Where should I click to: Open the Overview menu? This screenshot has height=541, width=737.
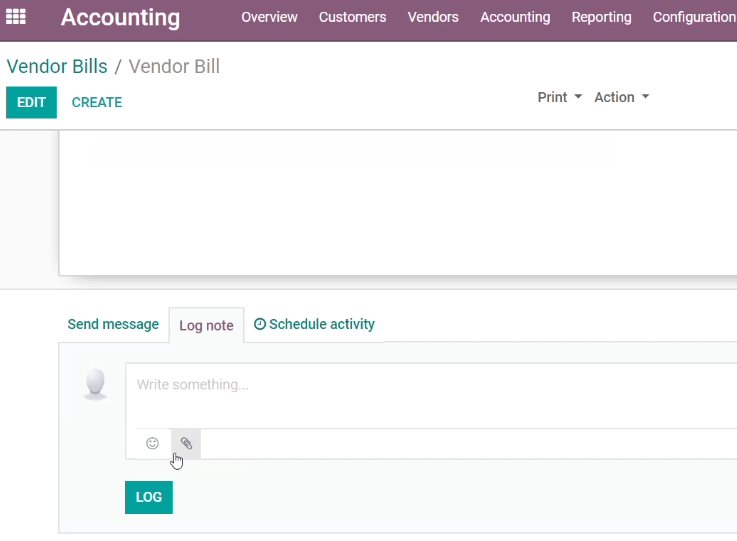[x=269, y=17]
